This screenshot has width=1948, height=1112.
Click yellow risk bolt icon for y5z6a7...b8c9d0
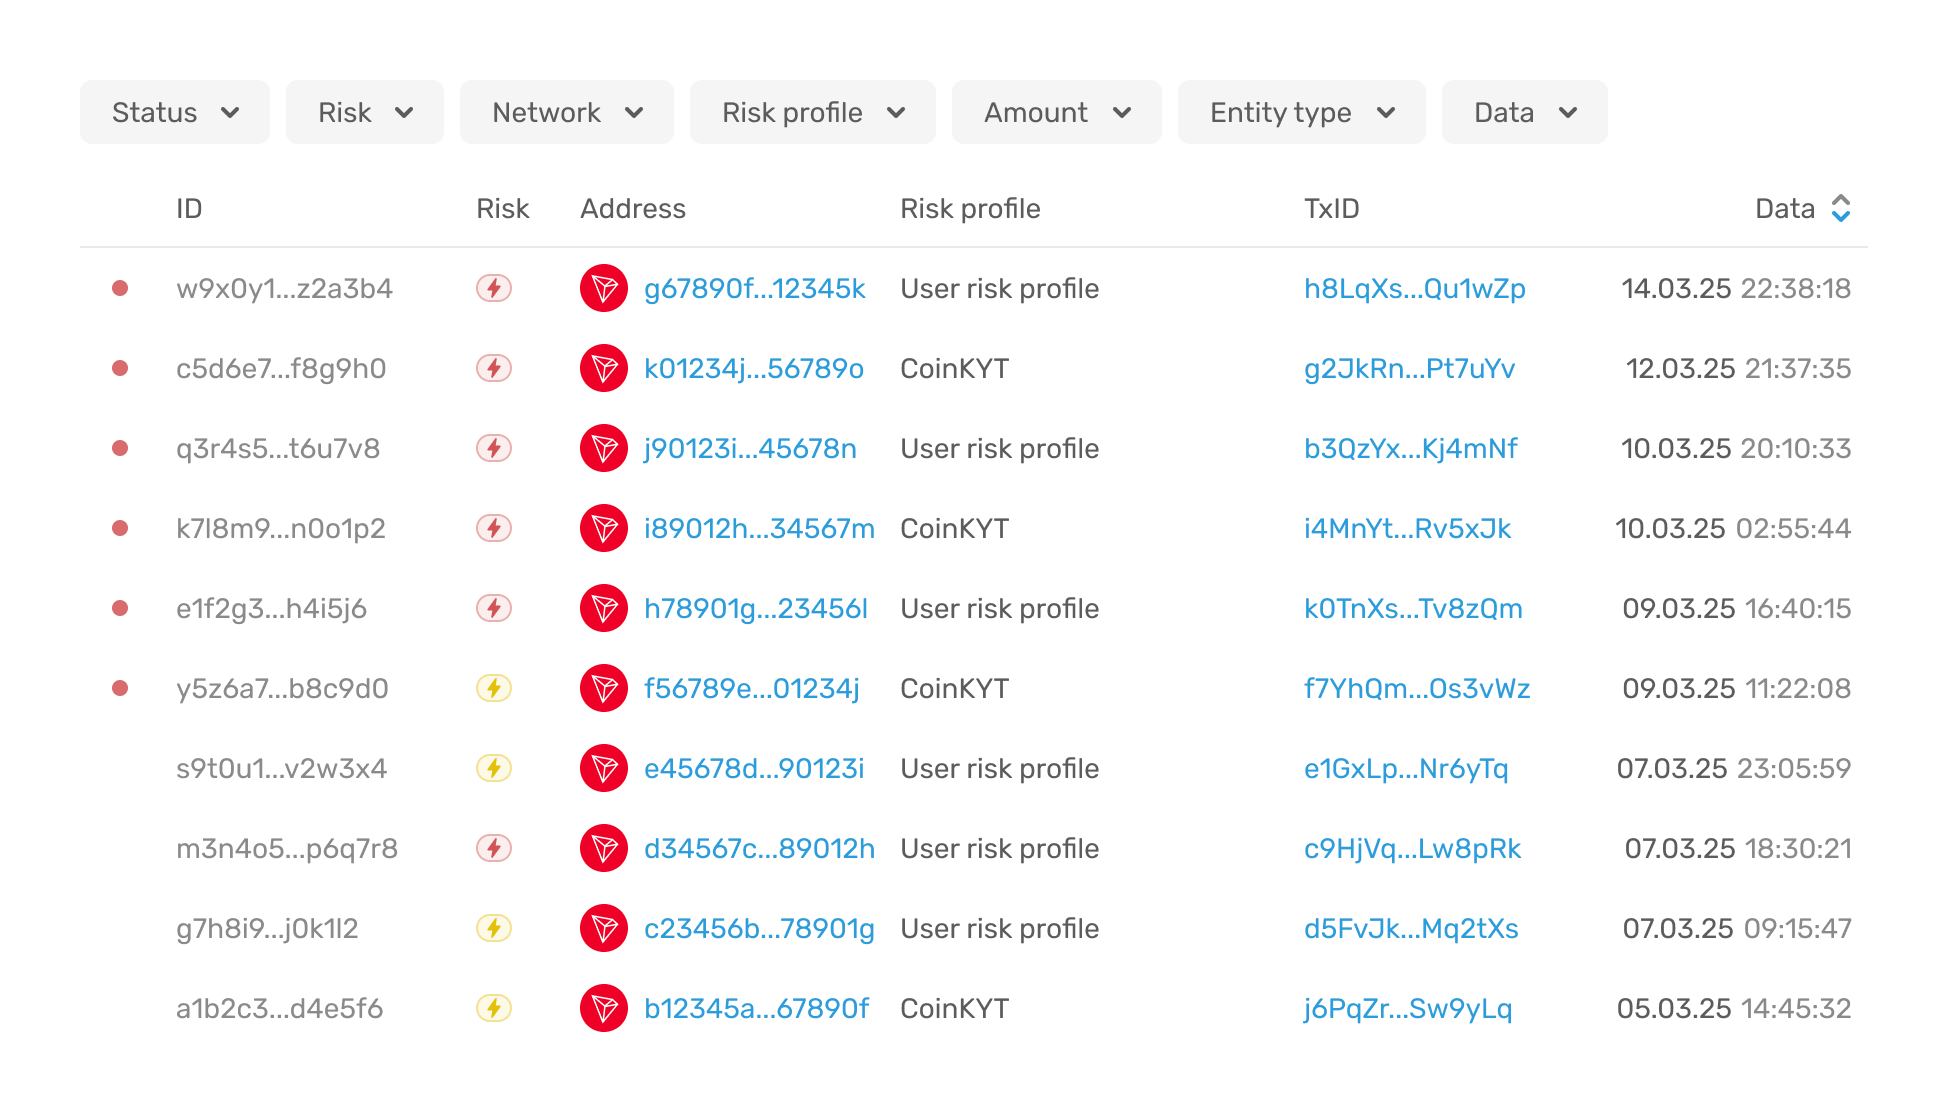[494, 688]
